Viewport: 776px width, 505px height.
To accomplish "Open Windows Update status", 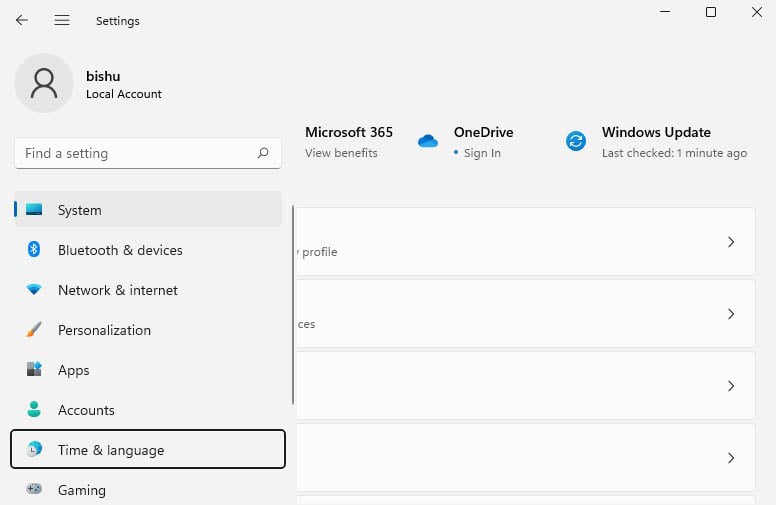I will [x=656, y=142].
